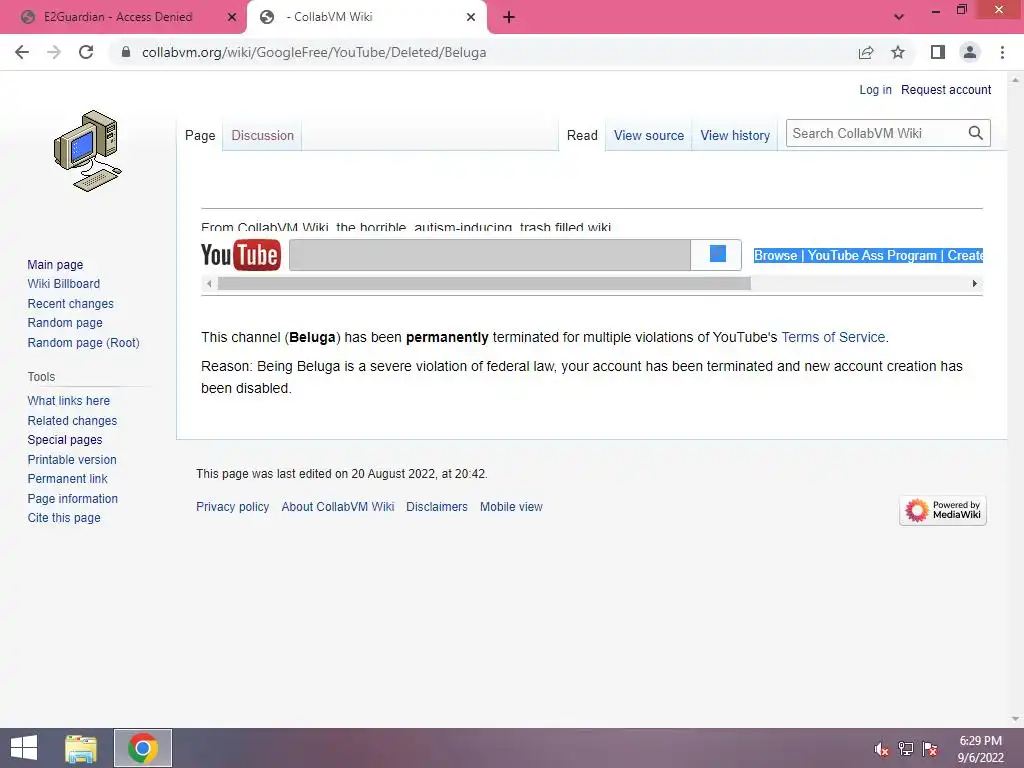The width and height of the screenshot is (1024, 768).
Task: Select the Page tab
Action: [x=200, y=135]
